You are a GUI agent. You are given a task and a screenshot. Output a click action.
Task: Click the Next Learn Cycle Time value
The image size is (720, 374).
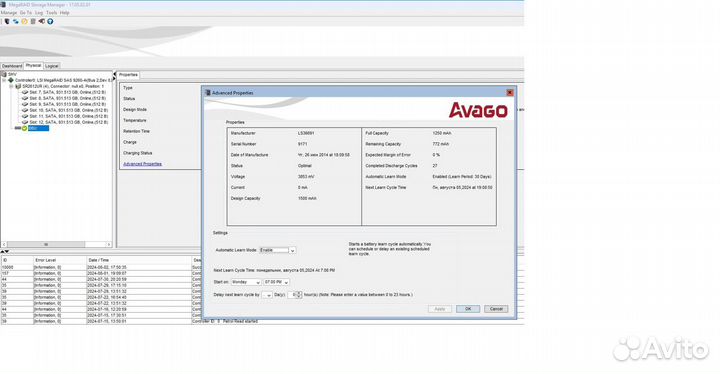(x=462, y=188)
